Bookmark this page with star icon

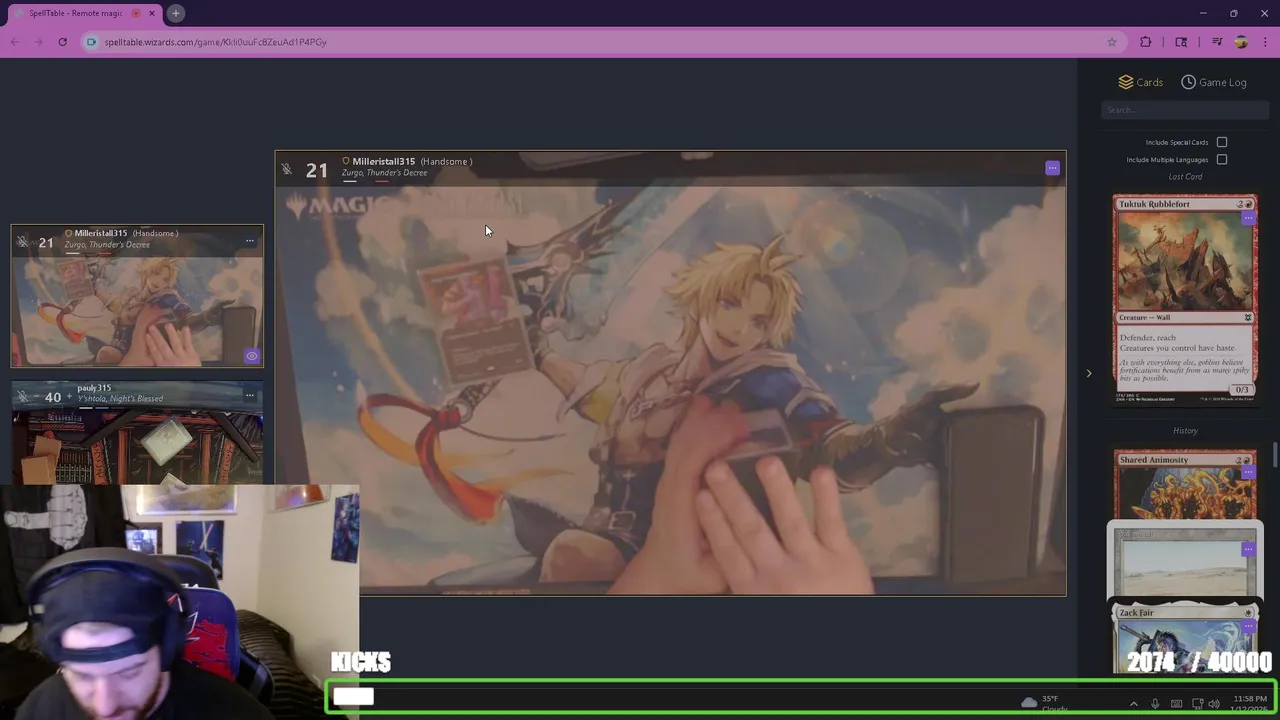click(x=1111, y=42)
